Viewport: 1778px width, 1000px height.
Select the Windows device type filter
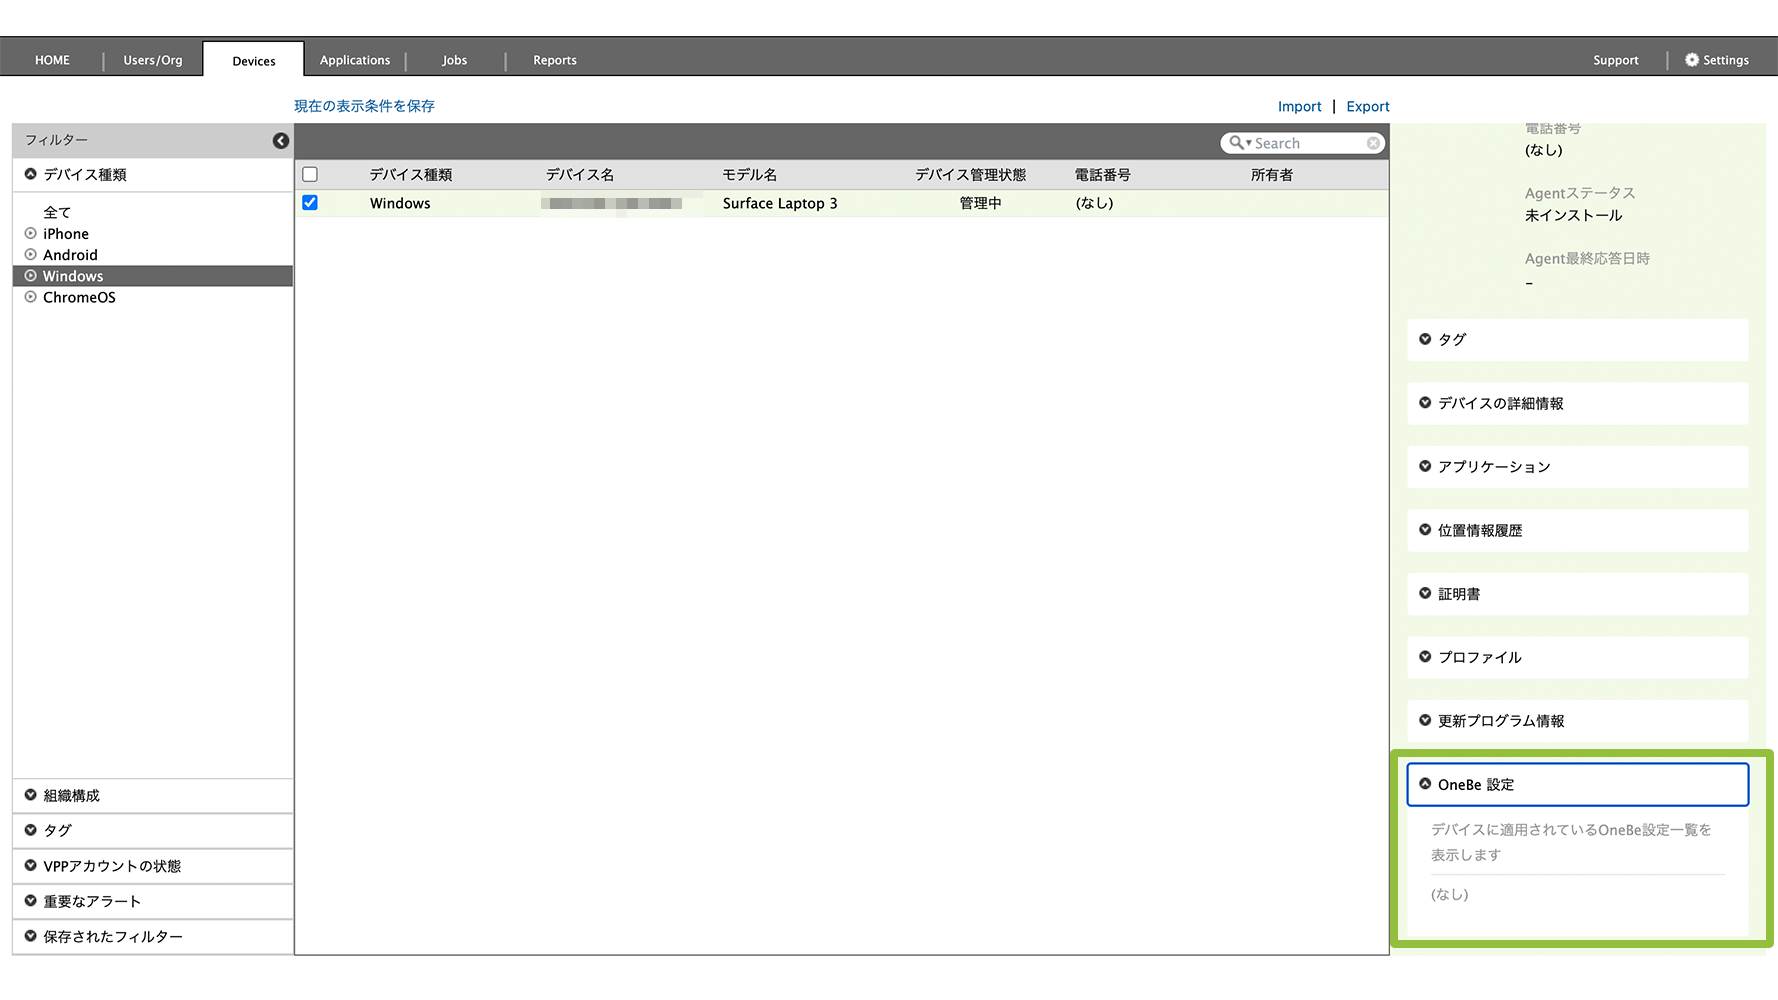[153, 276]
